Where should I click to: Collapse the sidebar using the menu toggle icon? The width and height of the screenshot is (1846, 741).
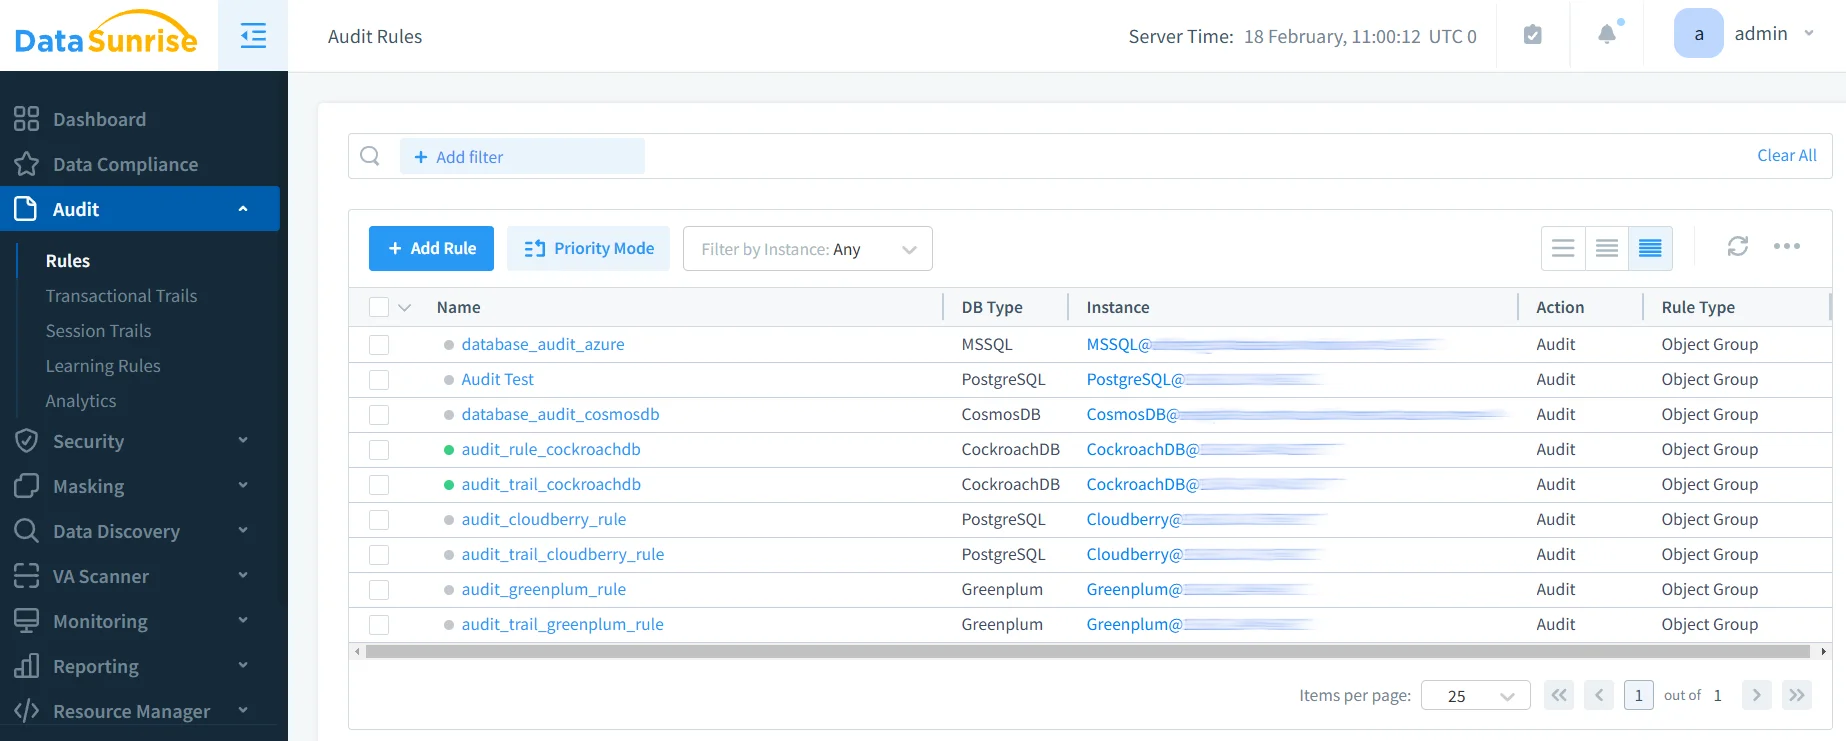click(x=253, y=36)
